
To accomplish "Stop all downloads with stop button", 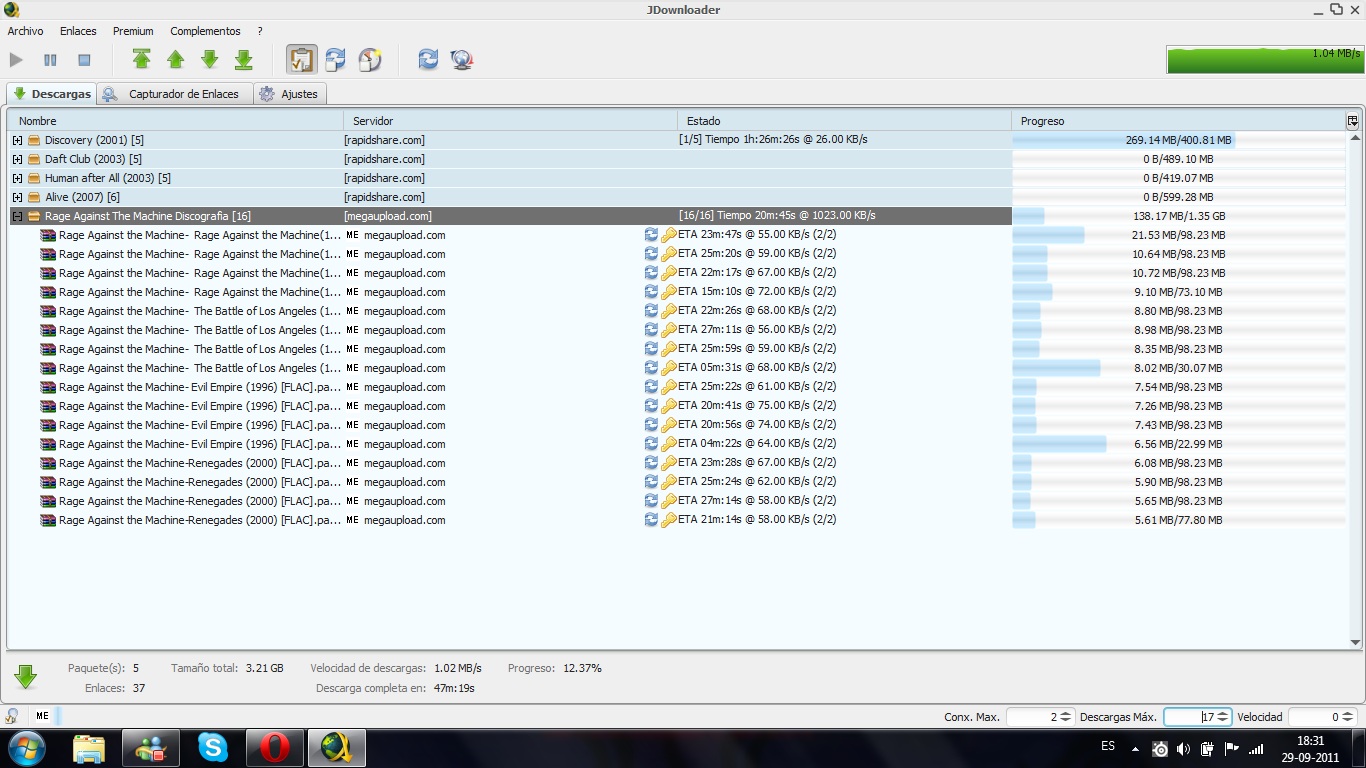I will pyautogui.click(x=84, y=60).
